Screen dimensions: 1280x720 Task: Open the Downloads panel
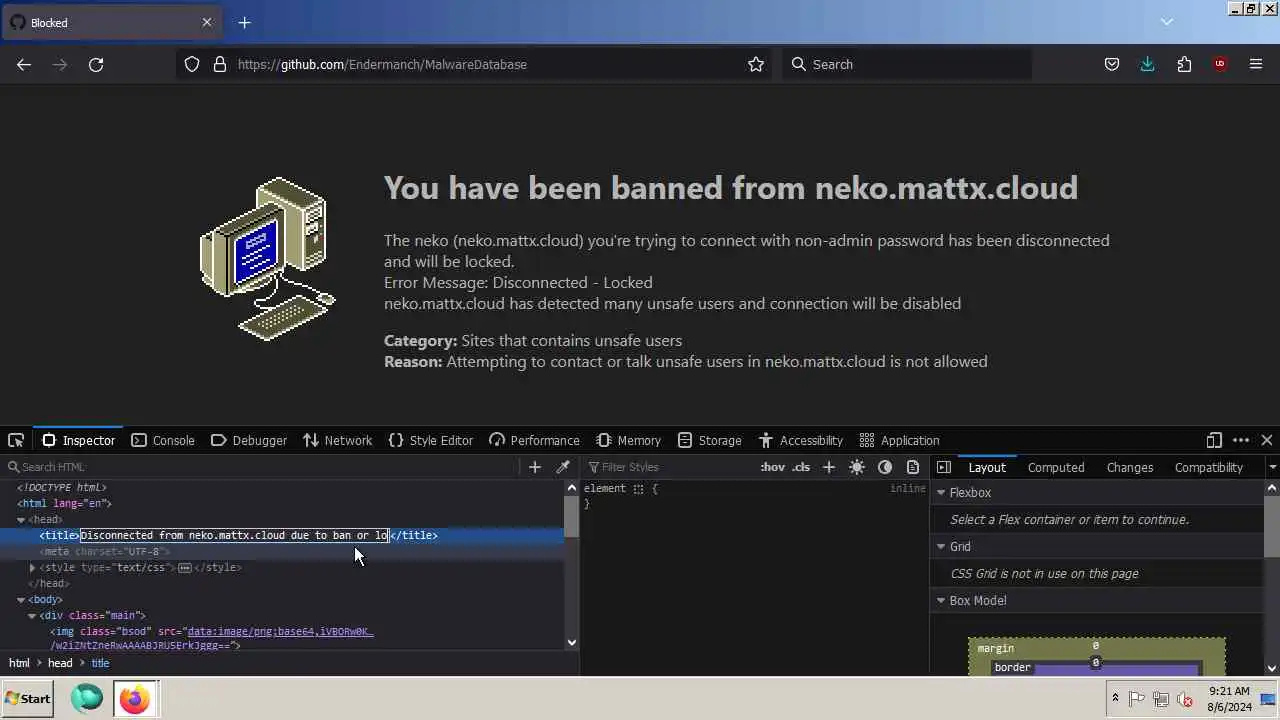(1148, 64)
